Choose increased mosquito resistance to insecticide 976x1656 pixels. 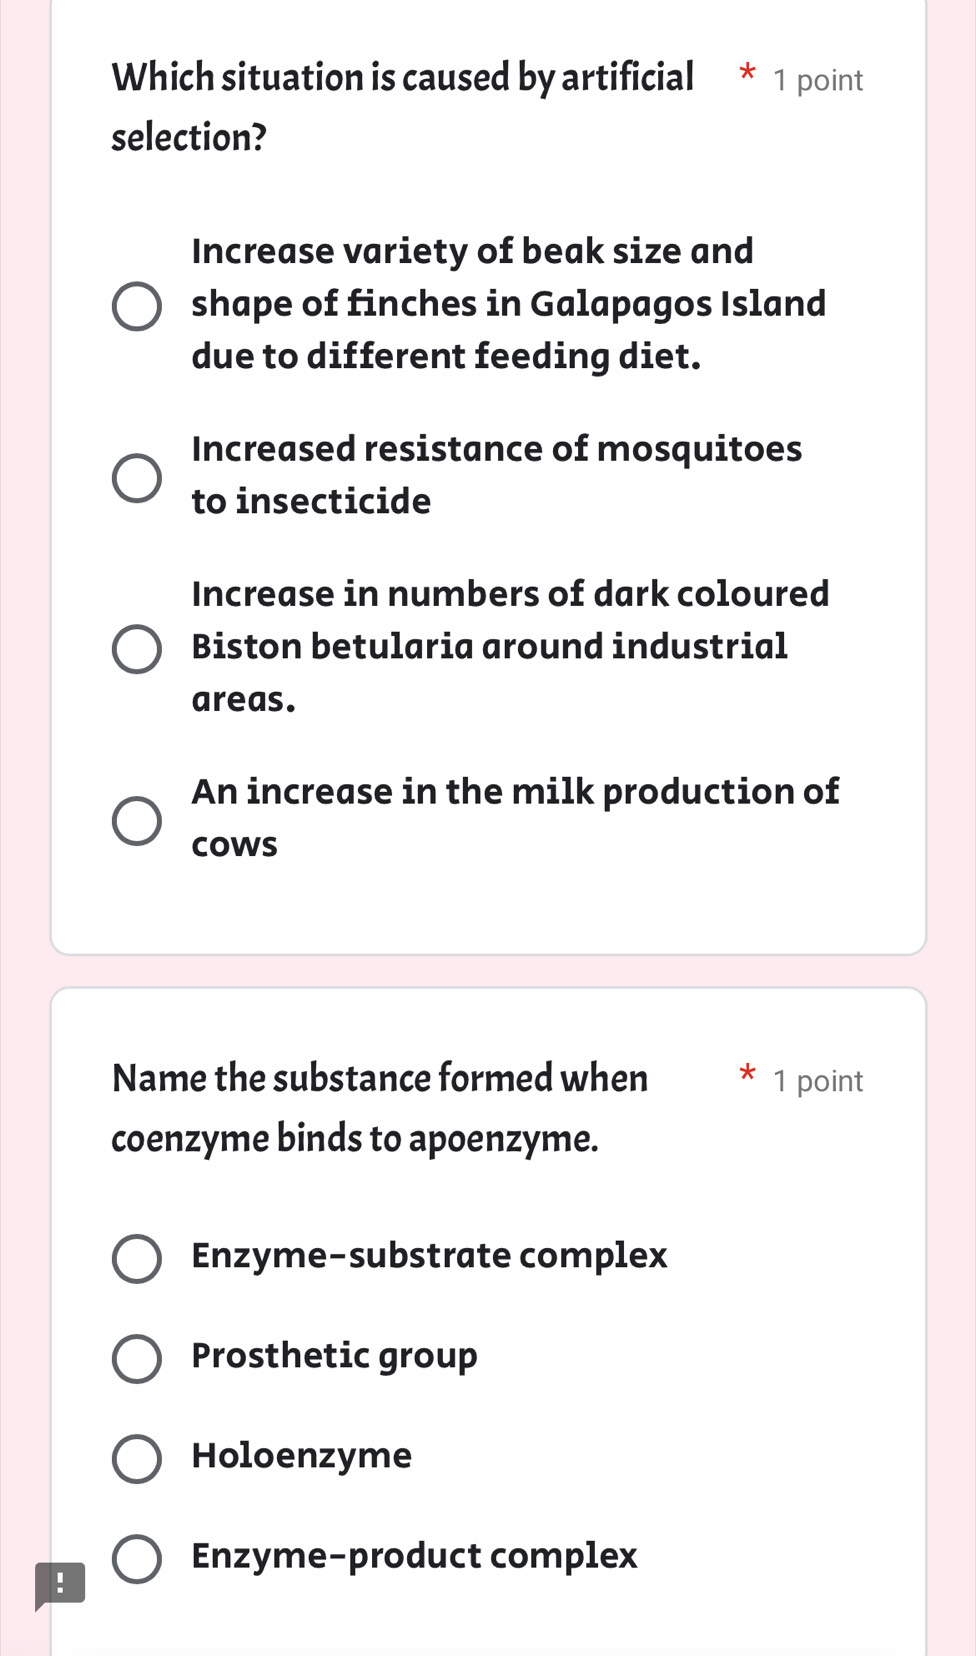tap(138, 475)
